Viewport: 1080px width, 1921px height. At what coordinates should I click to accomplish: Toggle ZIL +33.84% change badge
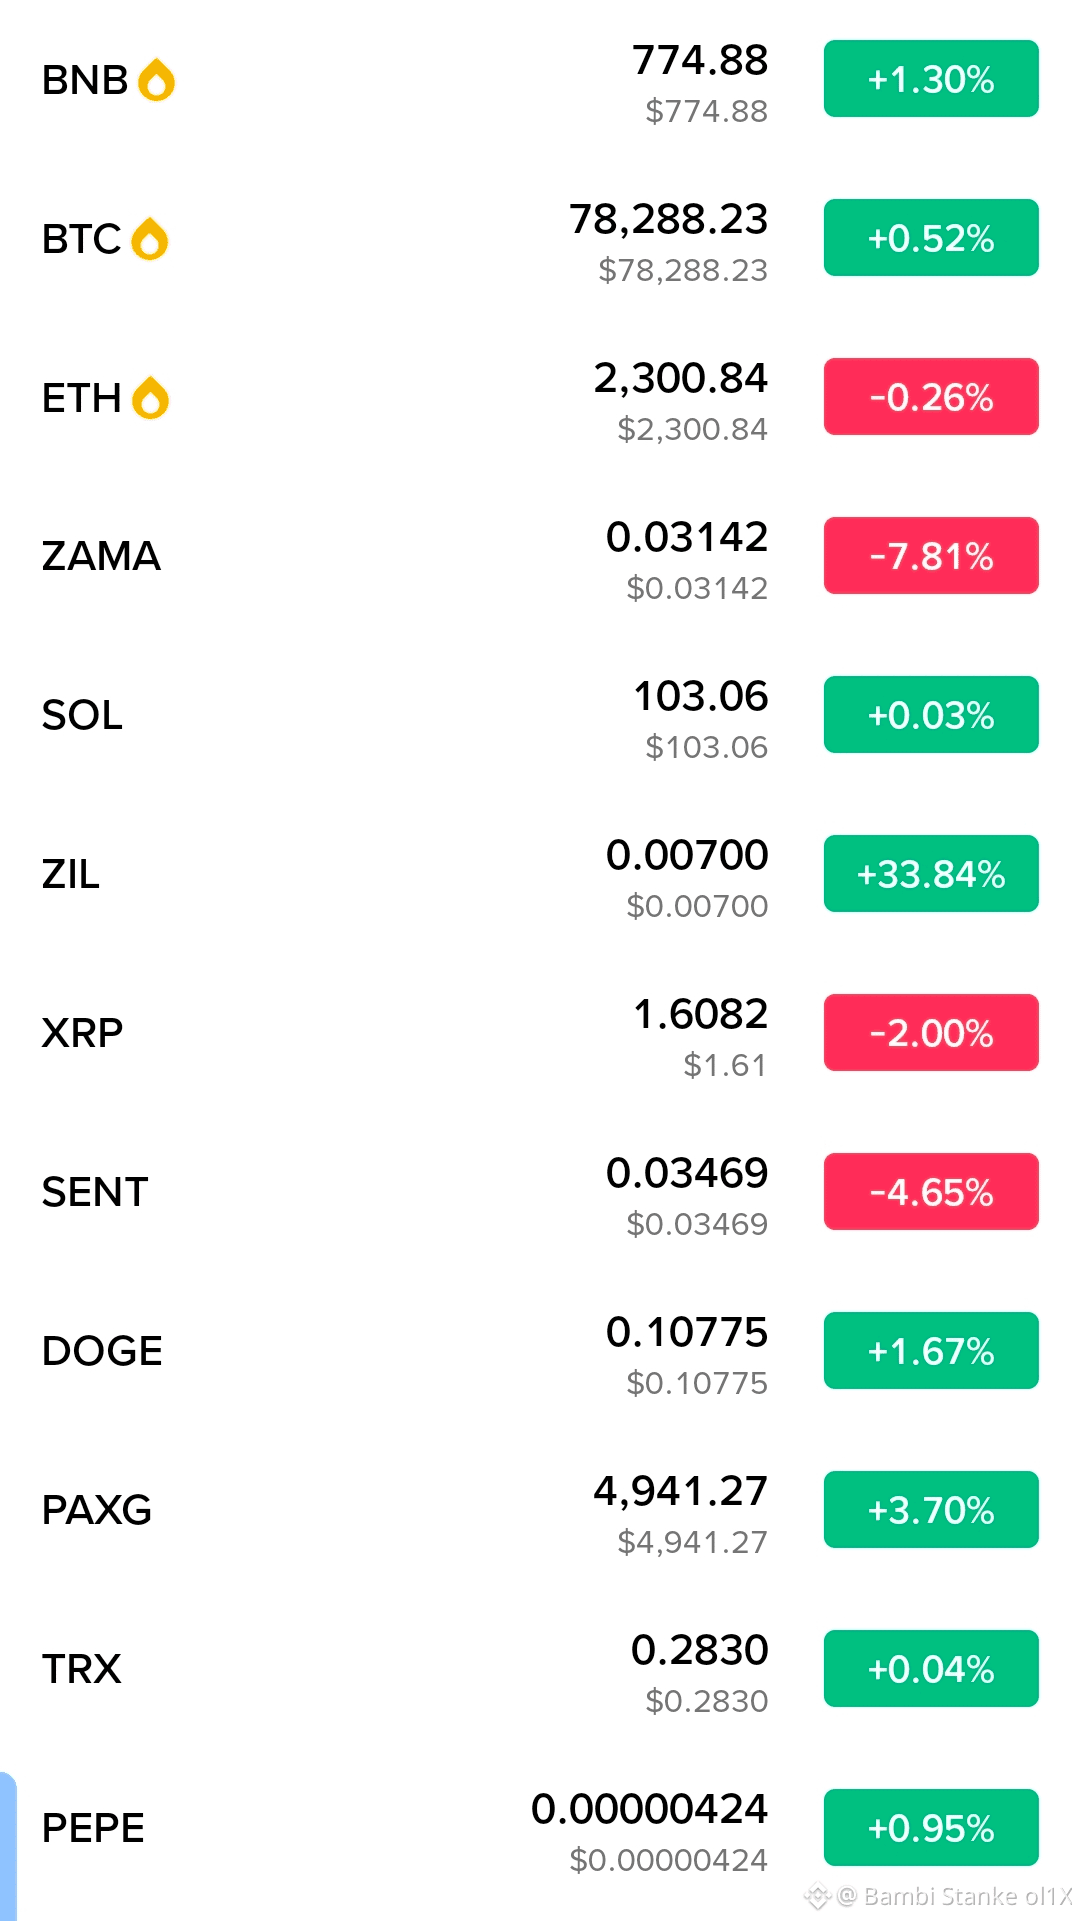931,874
